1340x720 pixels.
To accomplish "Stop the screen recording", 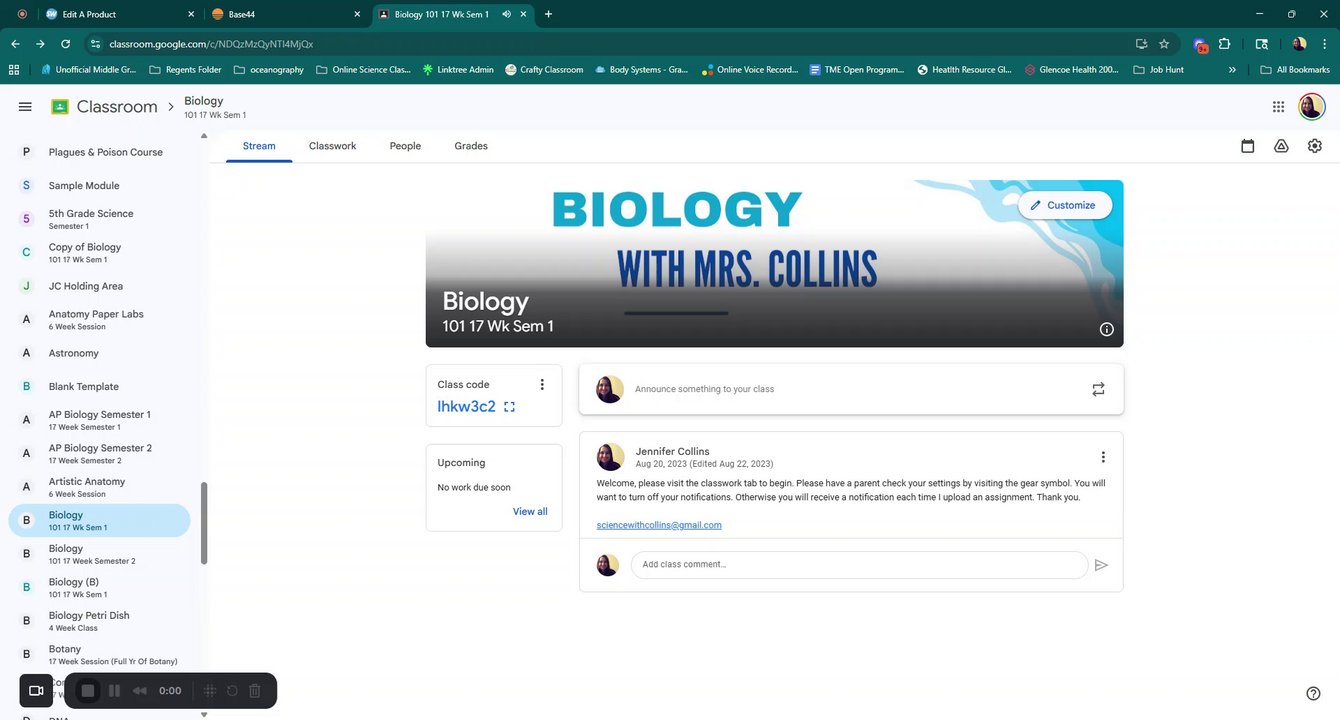I will (x=88, y=691).
